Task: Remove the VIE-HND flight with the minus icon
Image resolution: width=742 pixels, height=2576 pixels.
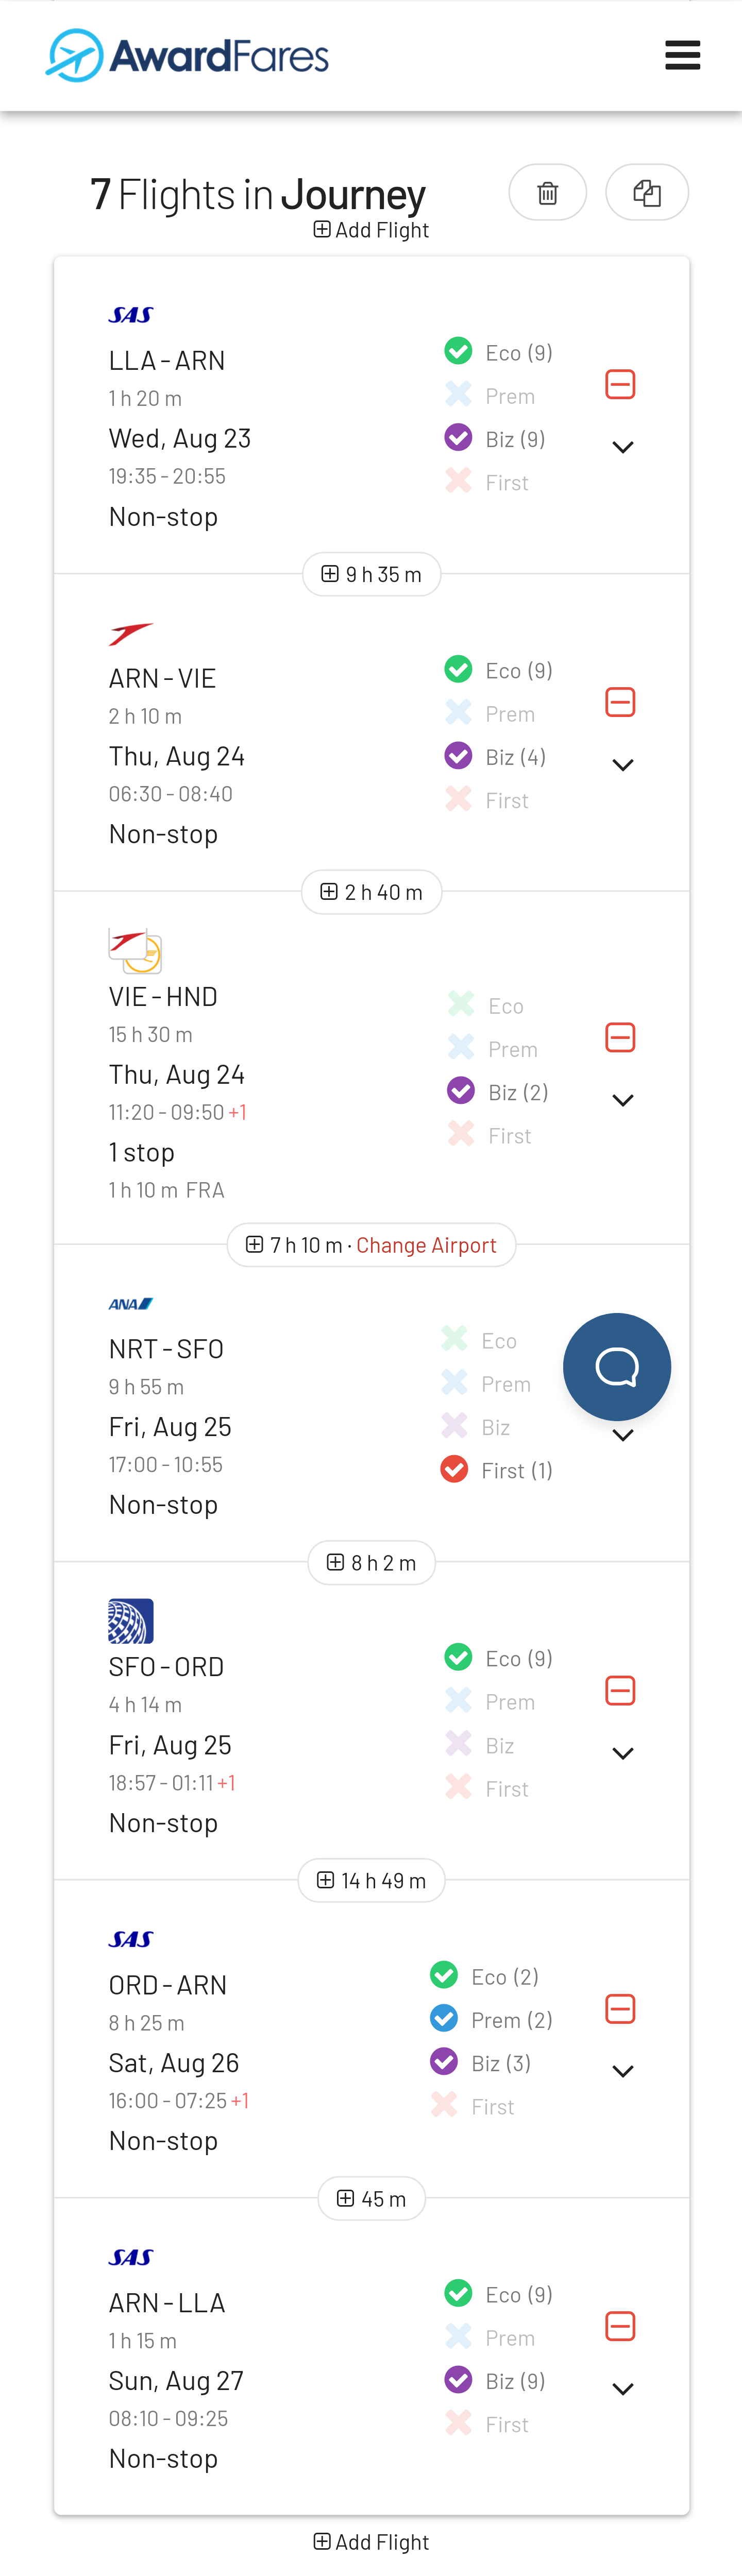Action: pyautogui.click(x=620, y=1037)
